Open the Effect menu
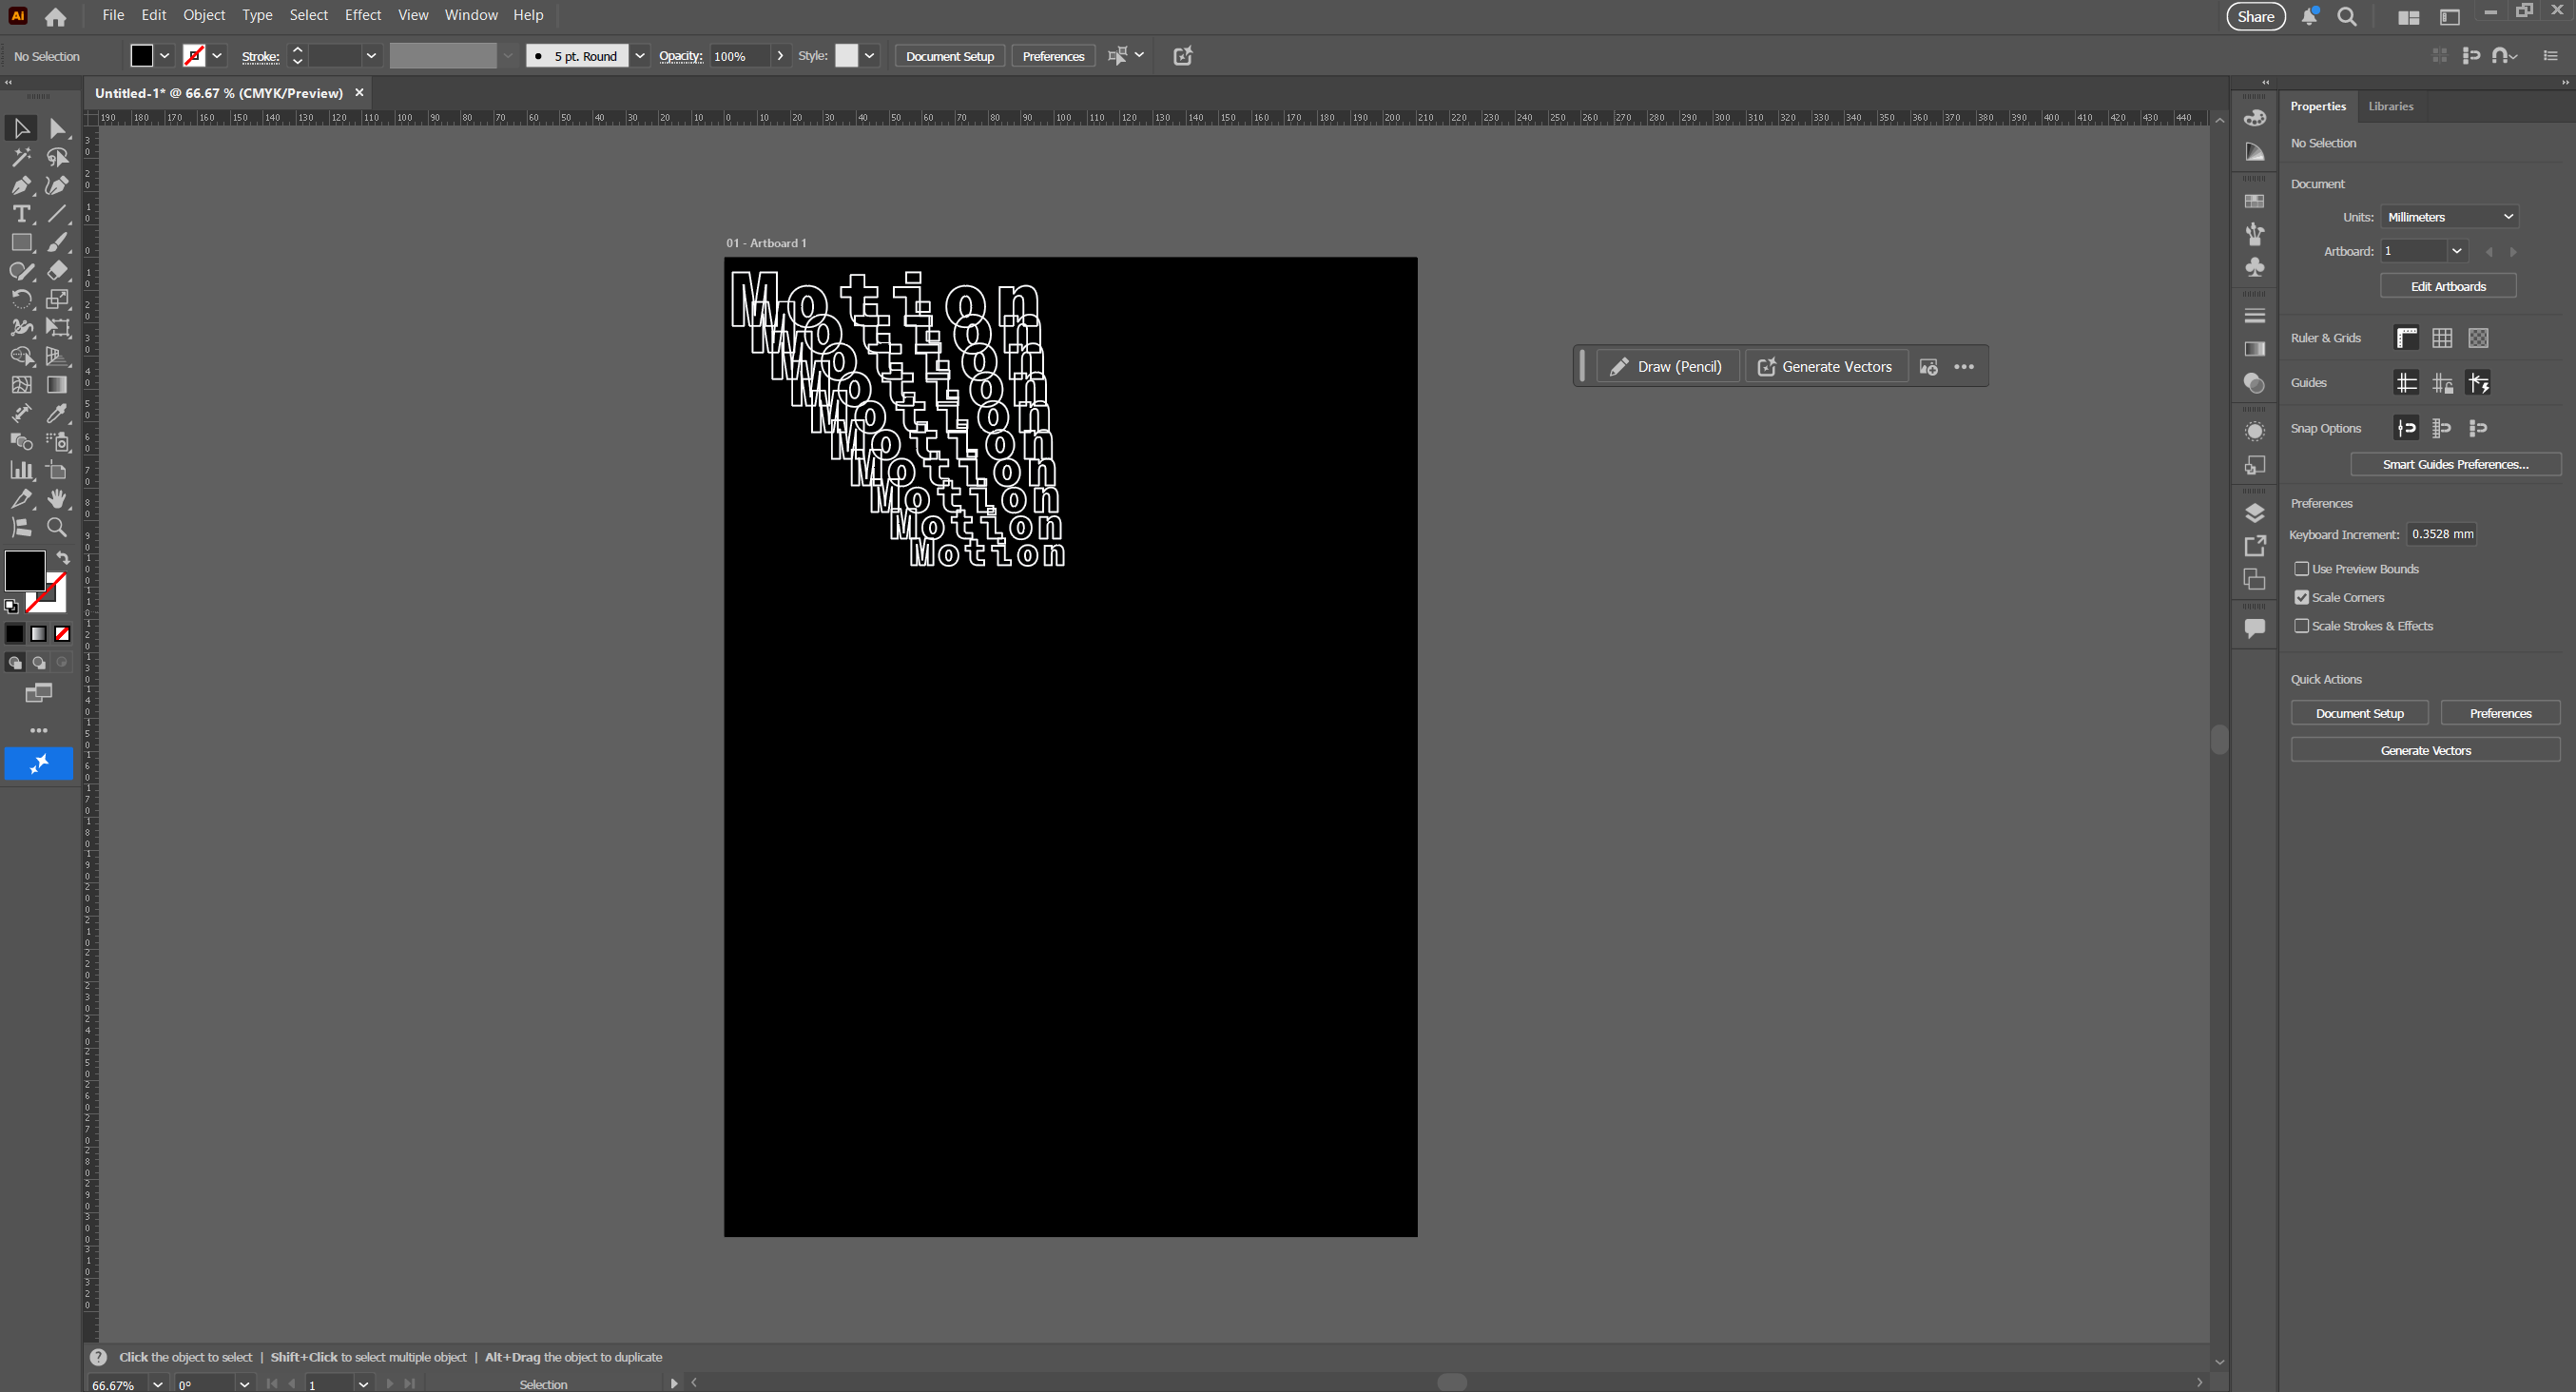 [362, 15]
